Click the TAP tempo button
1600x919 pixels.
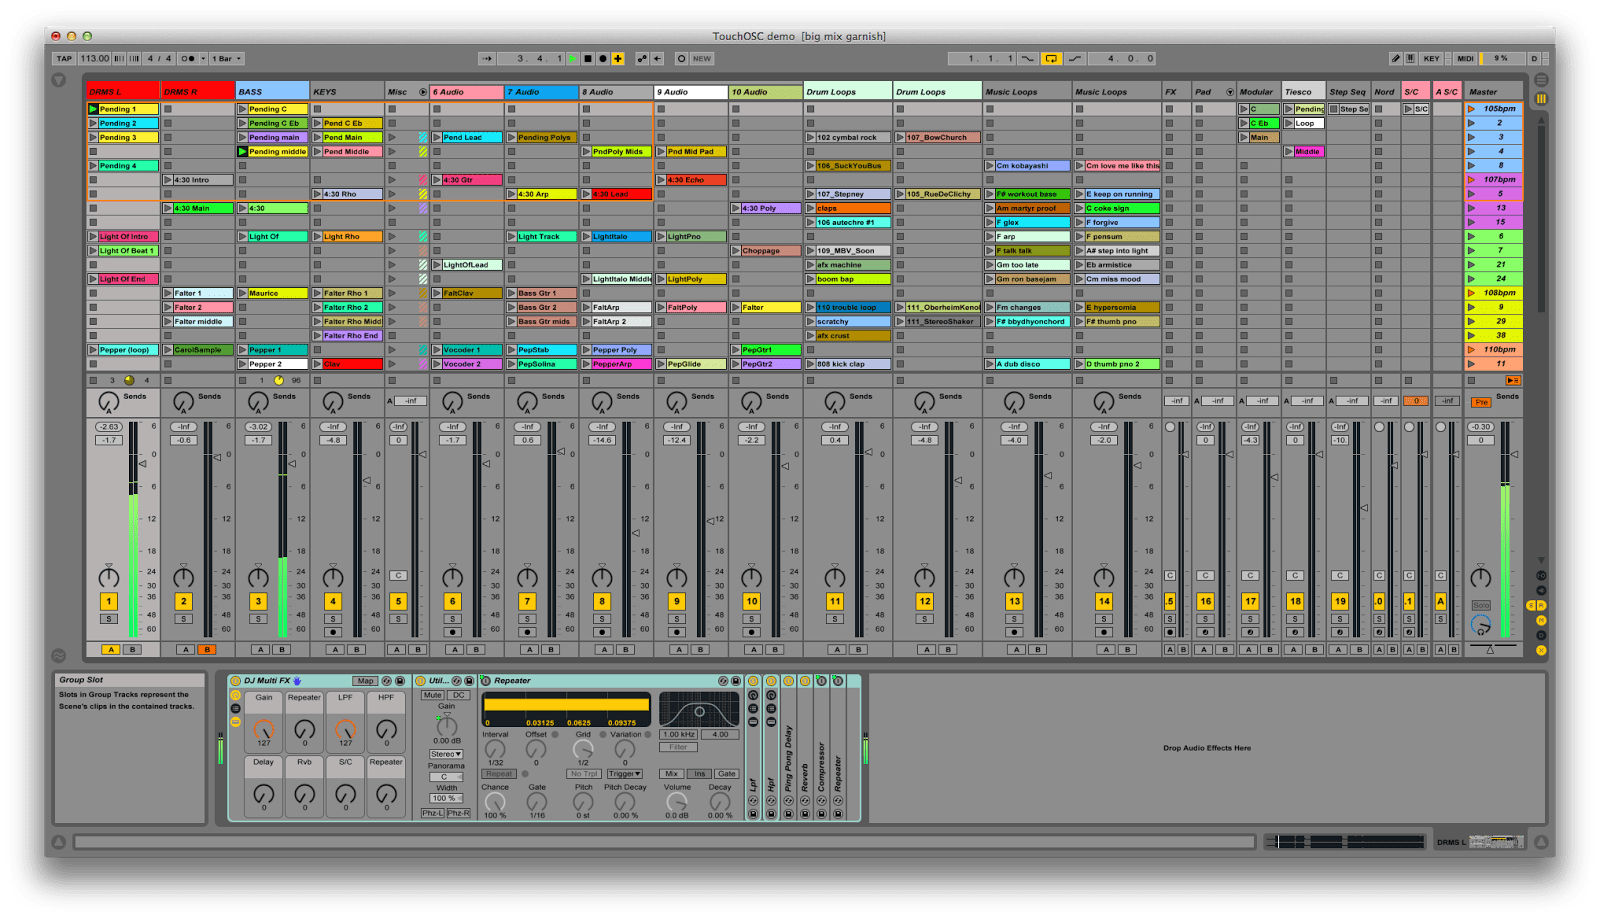pos(64,59)
